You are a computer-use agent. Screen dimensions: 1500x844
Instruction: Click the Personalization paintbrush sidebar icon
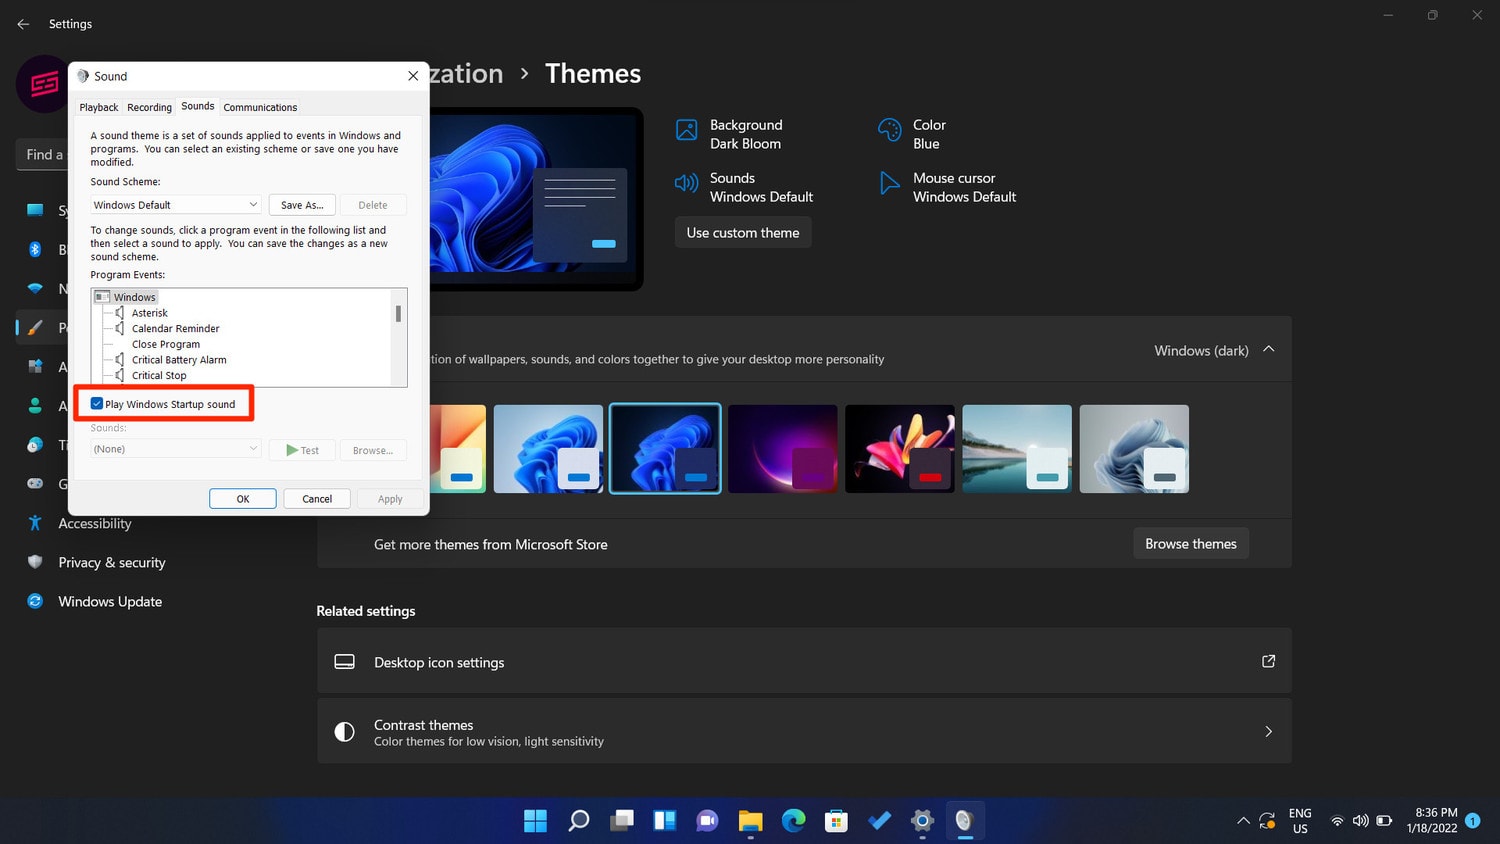(35, 327)
